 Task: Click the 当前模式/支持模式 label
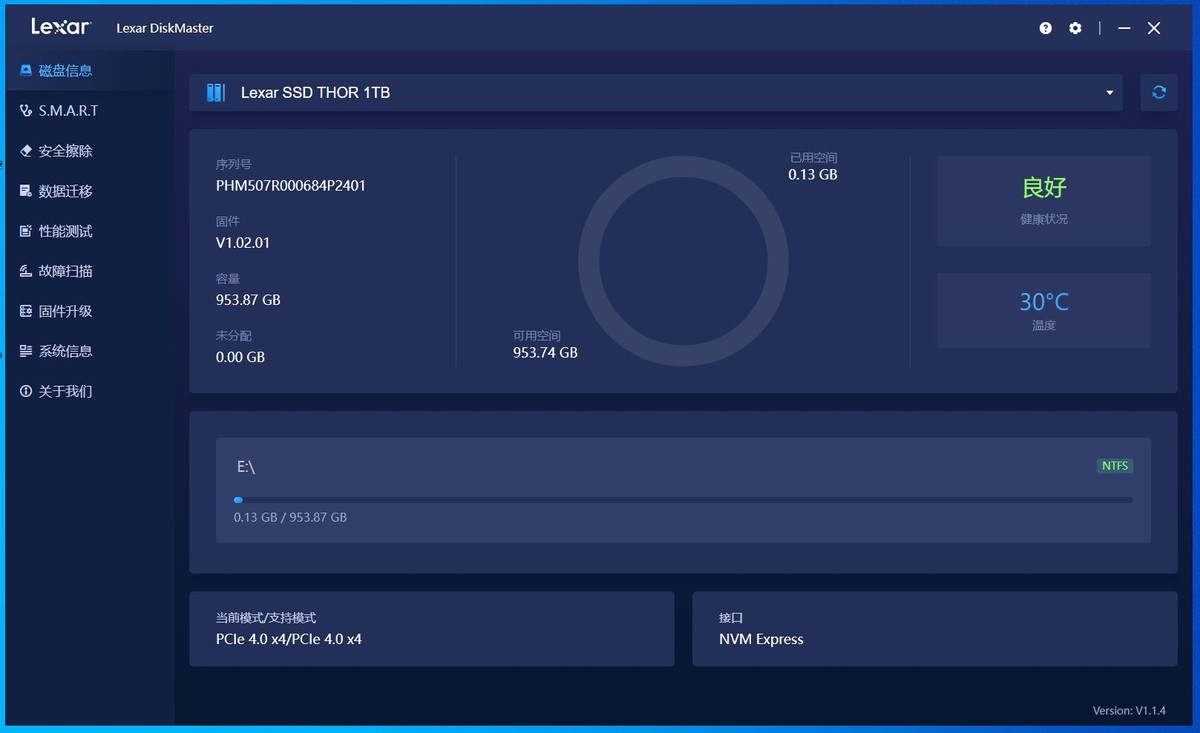pos(266,618)
